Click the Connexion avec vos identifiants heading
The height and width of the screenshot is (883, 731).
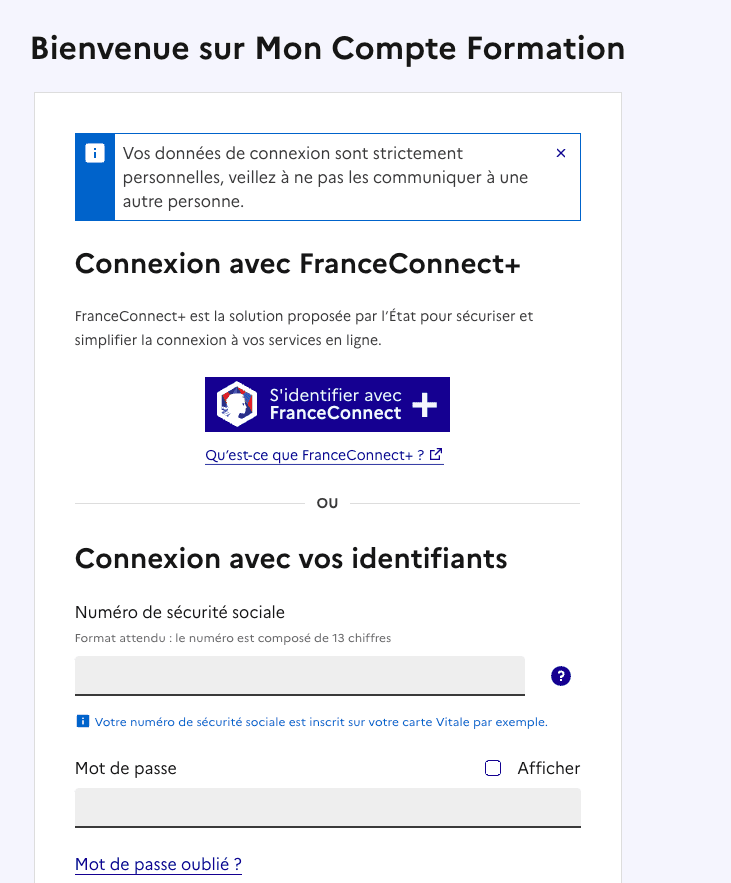pos(291,558)
